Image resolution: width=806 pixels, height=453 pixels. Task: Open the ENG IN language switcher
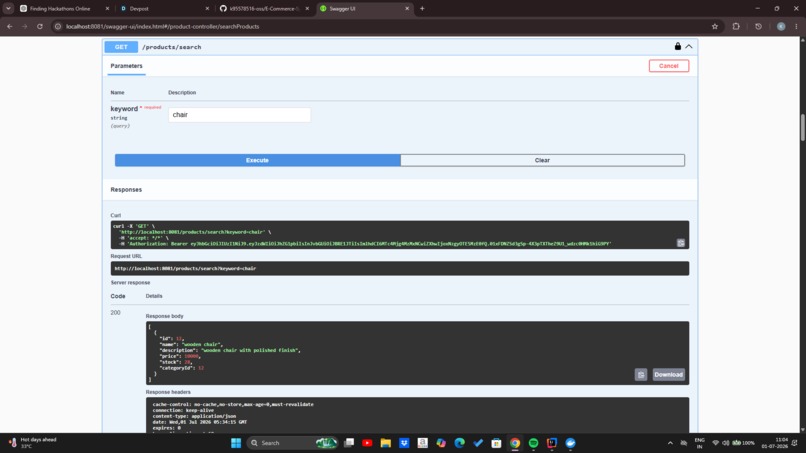tap(699, 443)
